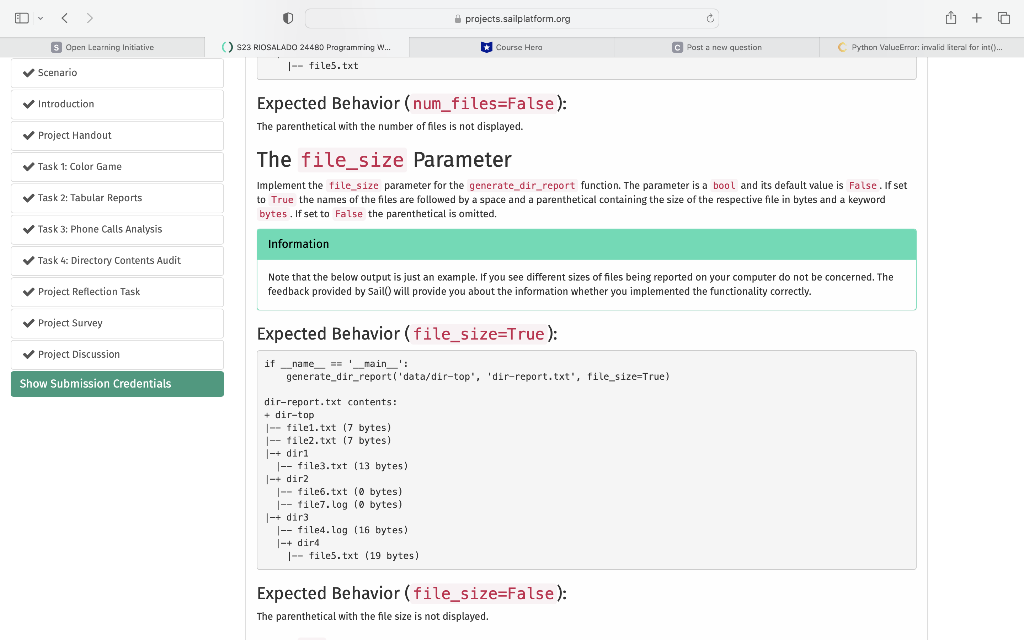1024x640 pixels.
Task: Click the generate_dir_report inline code text
Action: pos(522,185)
